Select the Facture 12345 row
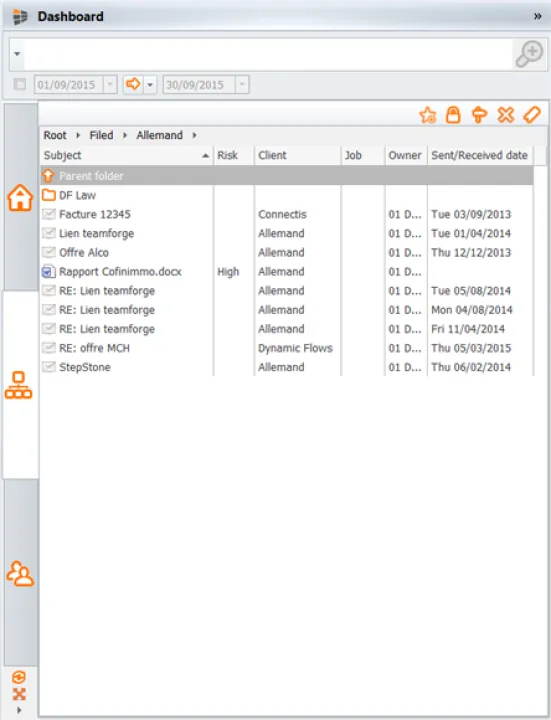The height and width of the screenshot is (720, 551). pos(287,214)
